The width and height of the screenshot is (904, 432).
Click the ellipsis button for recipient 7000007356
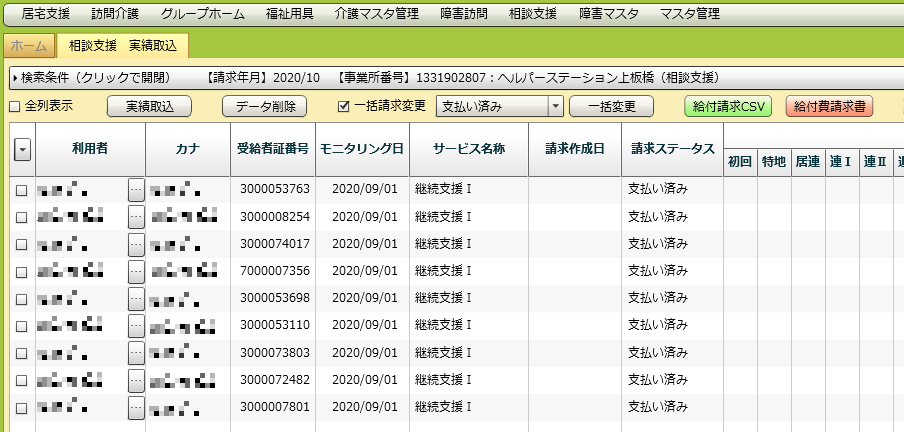coord(137,271)
